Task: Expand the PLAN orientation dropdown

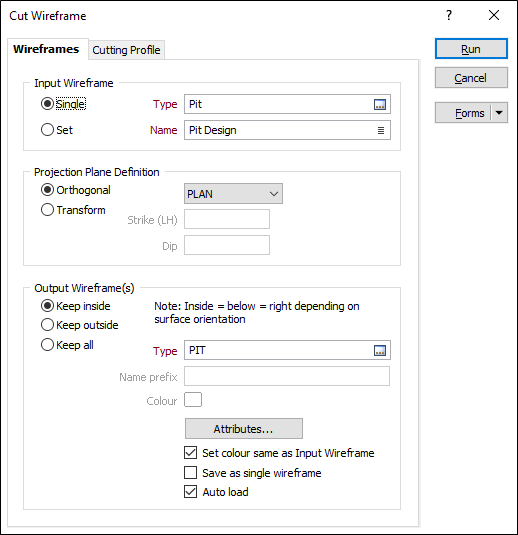Action: coord(233,194)
